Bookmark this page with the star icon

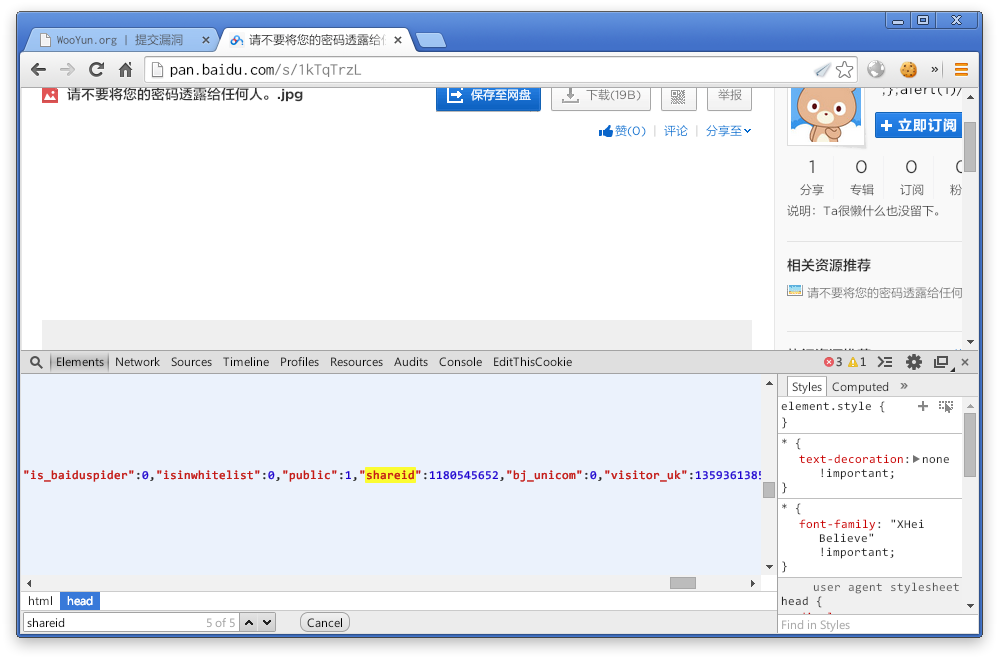844,69
